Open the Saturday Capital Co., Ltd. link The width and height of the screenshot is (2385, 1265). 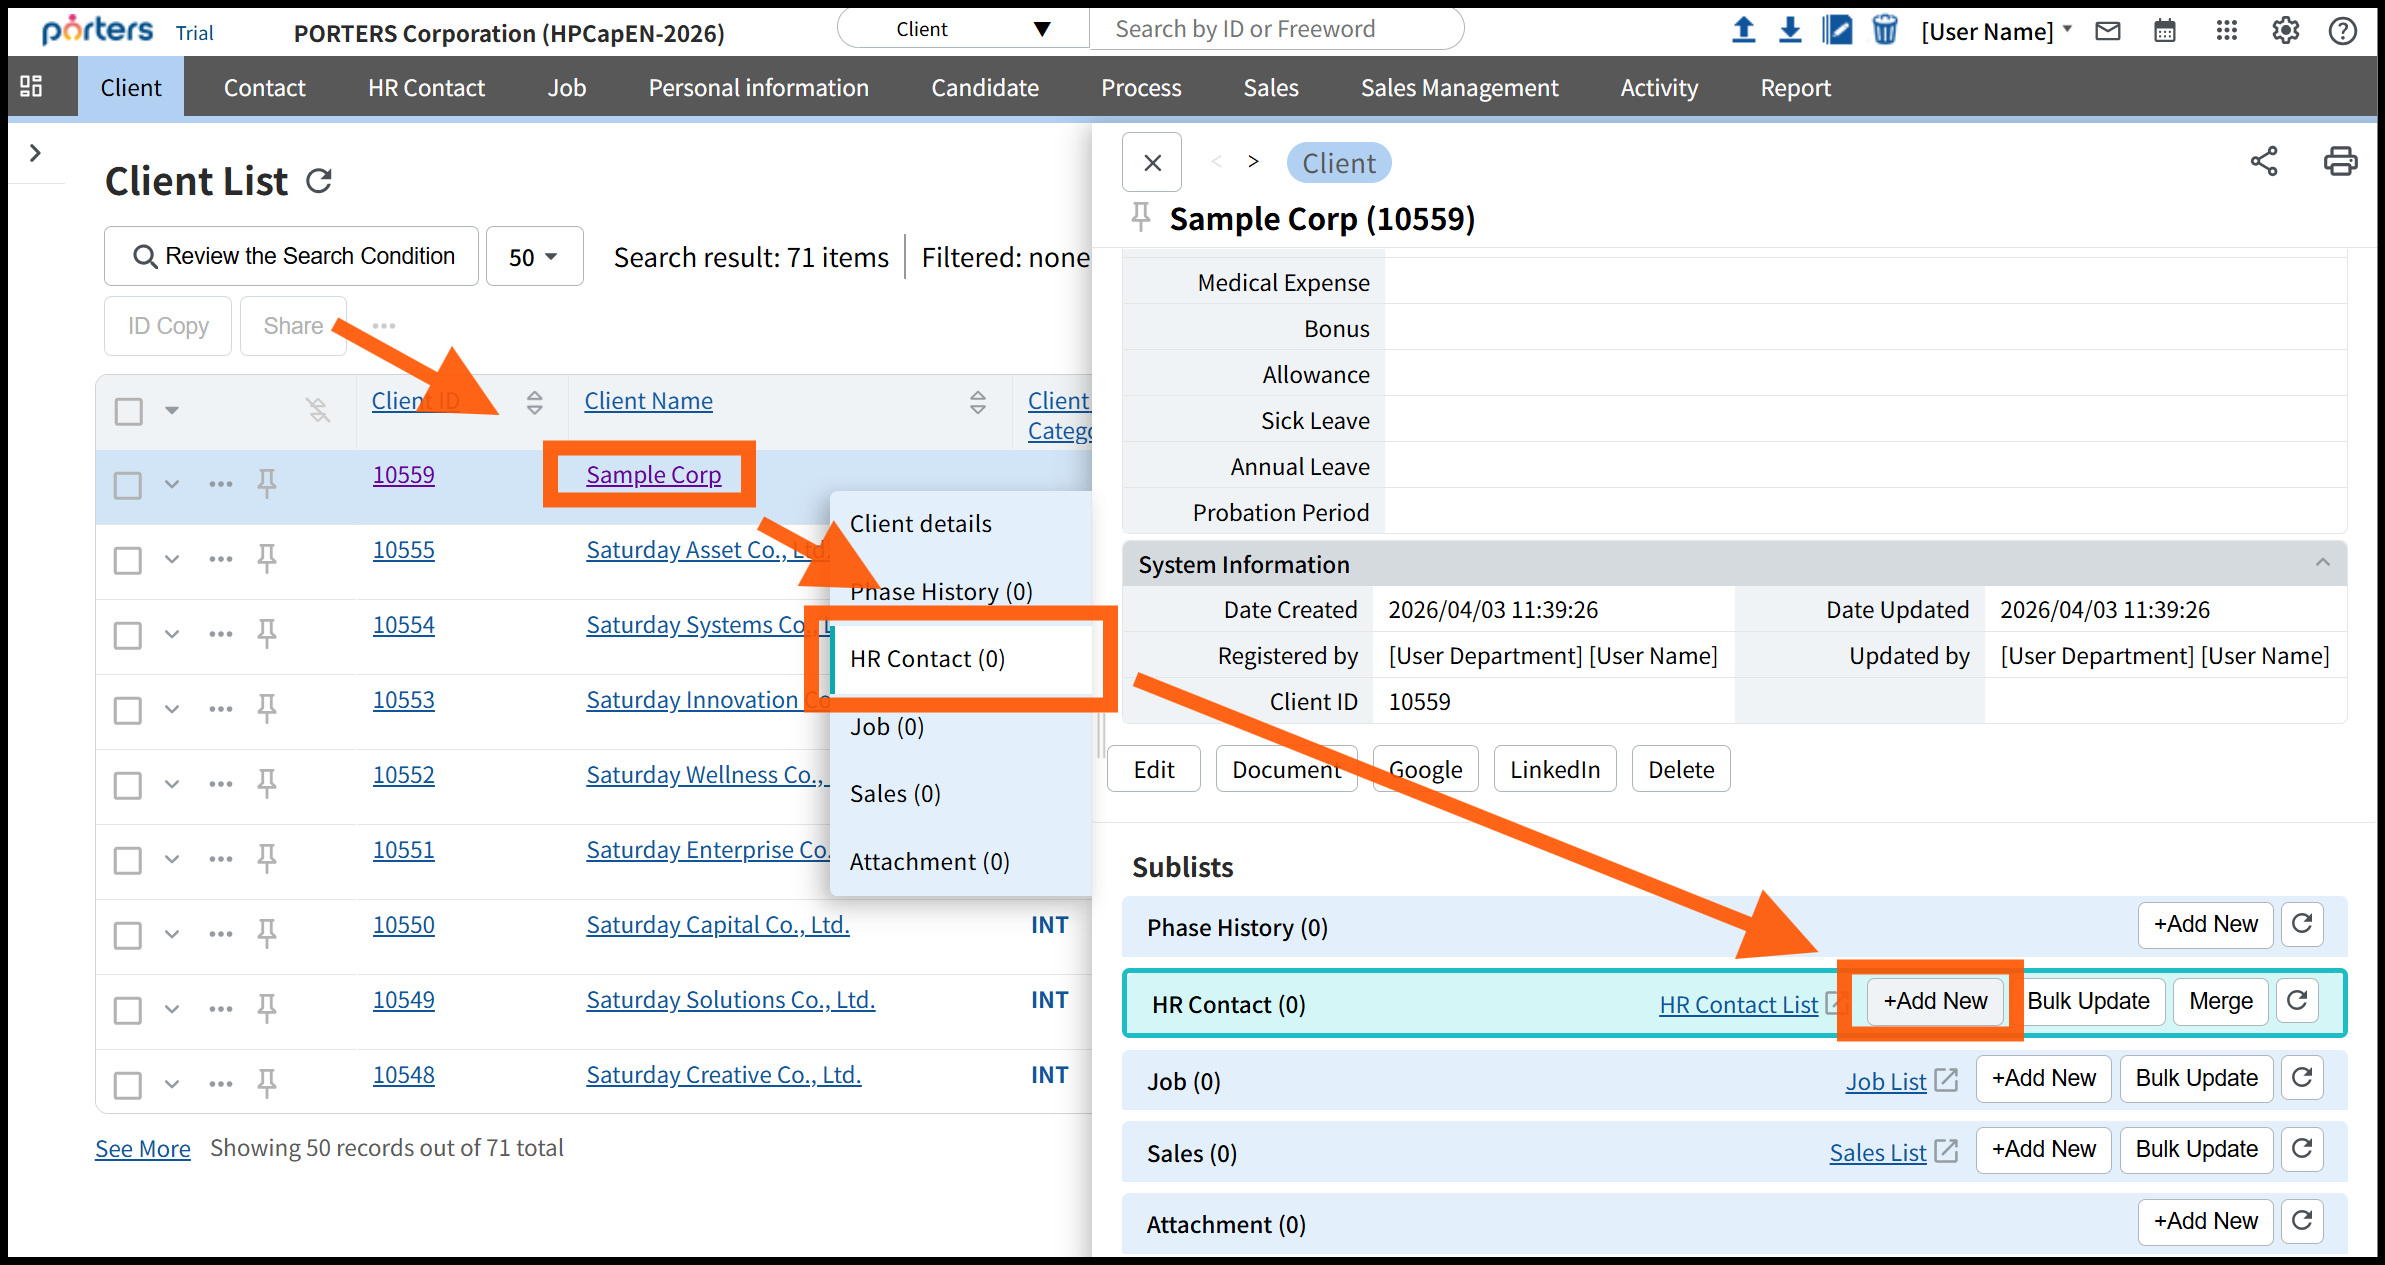717,925
